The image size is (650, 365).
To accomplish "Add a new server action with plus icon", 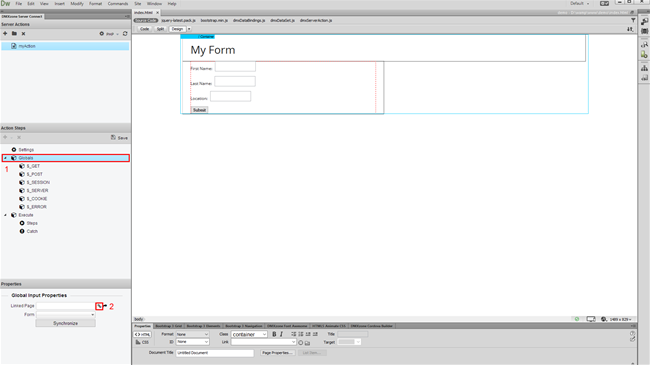I will (5, 34).
